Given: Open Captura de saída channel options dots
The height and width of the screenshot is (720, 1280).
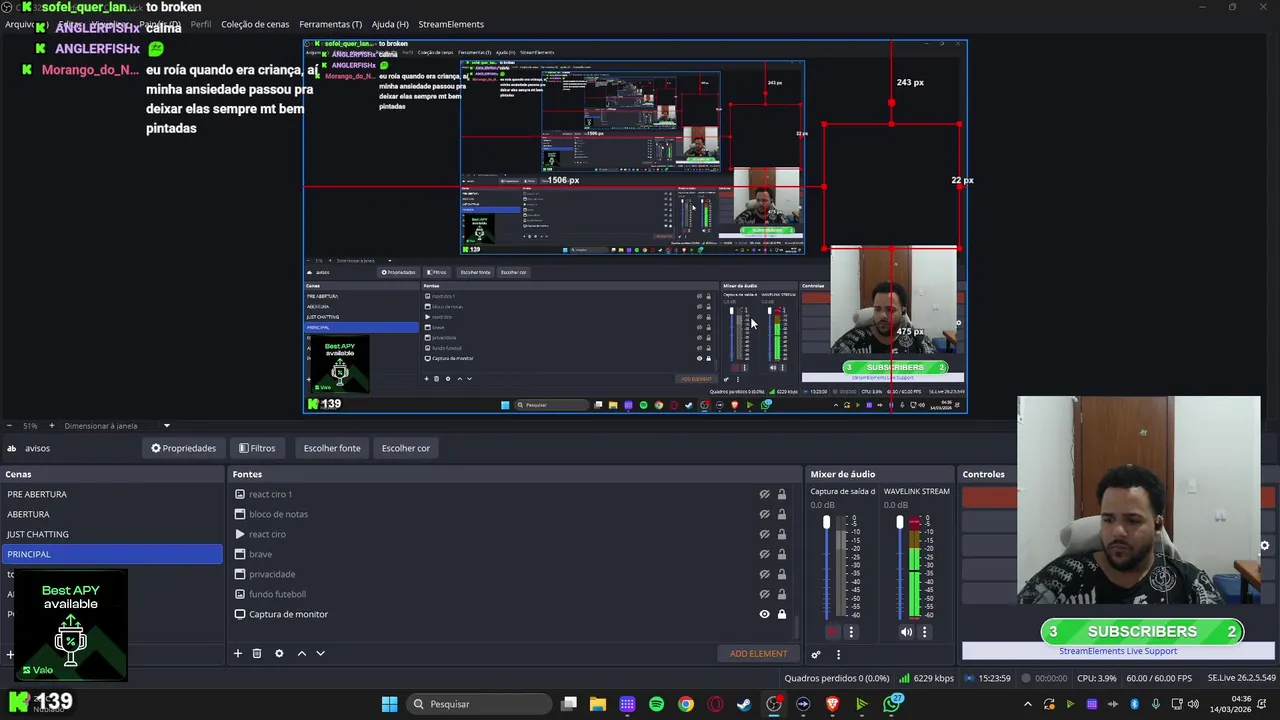Looking at the screenshot, I should 851,632.
